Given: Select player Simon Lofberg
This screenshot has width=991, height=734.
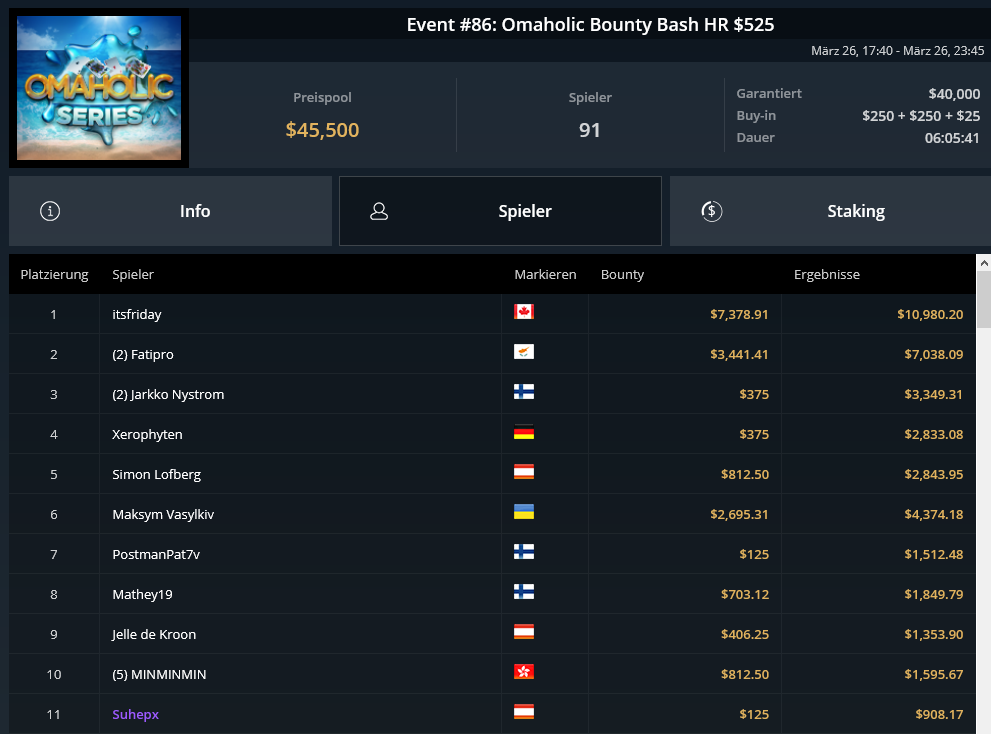Looking at the screenshot, I should 157,474.
